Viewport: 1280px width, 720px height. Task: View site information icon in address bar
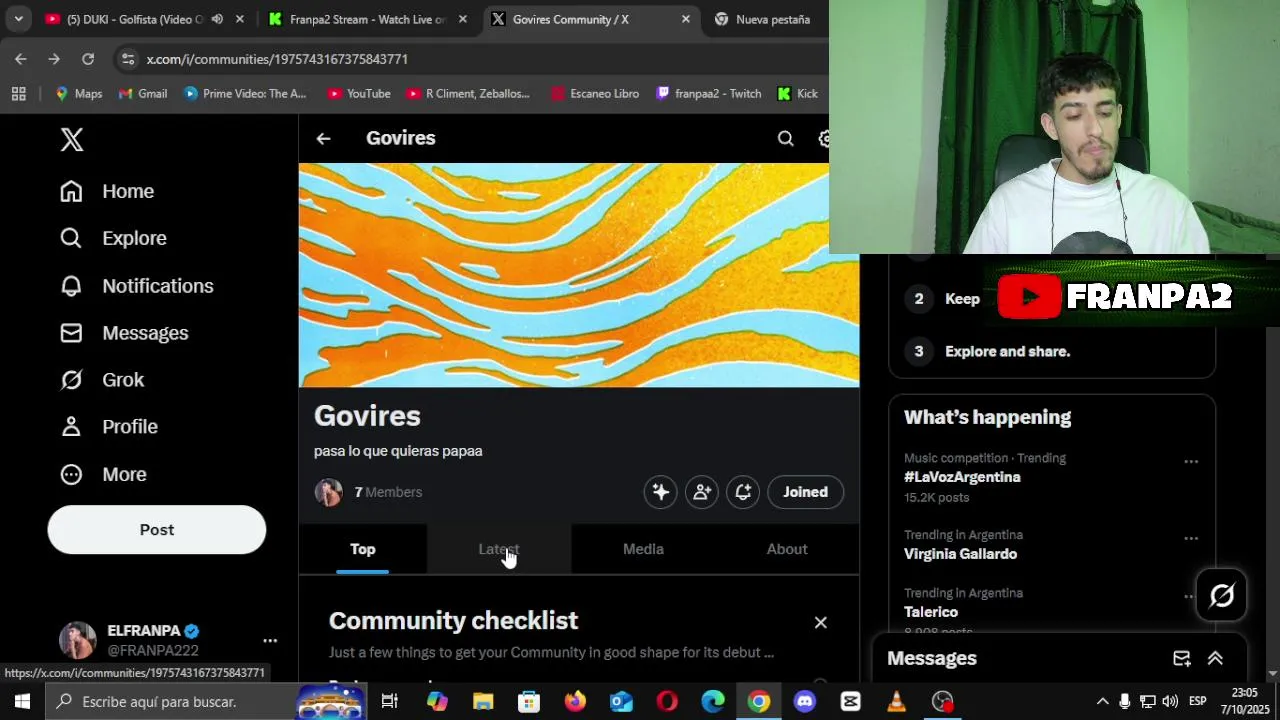point(127,59)
